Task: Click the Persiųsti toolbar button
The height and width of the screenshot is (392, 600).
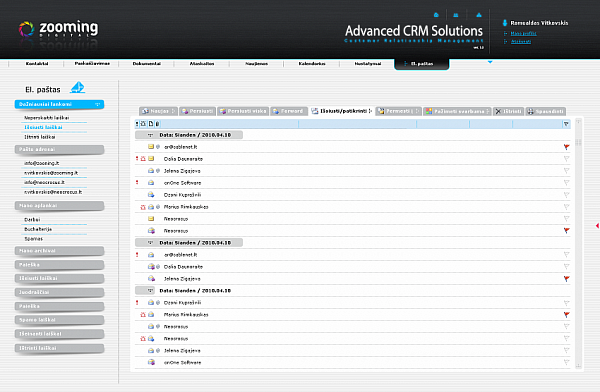Action: 197,111
